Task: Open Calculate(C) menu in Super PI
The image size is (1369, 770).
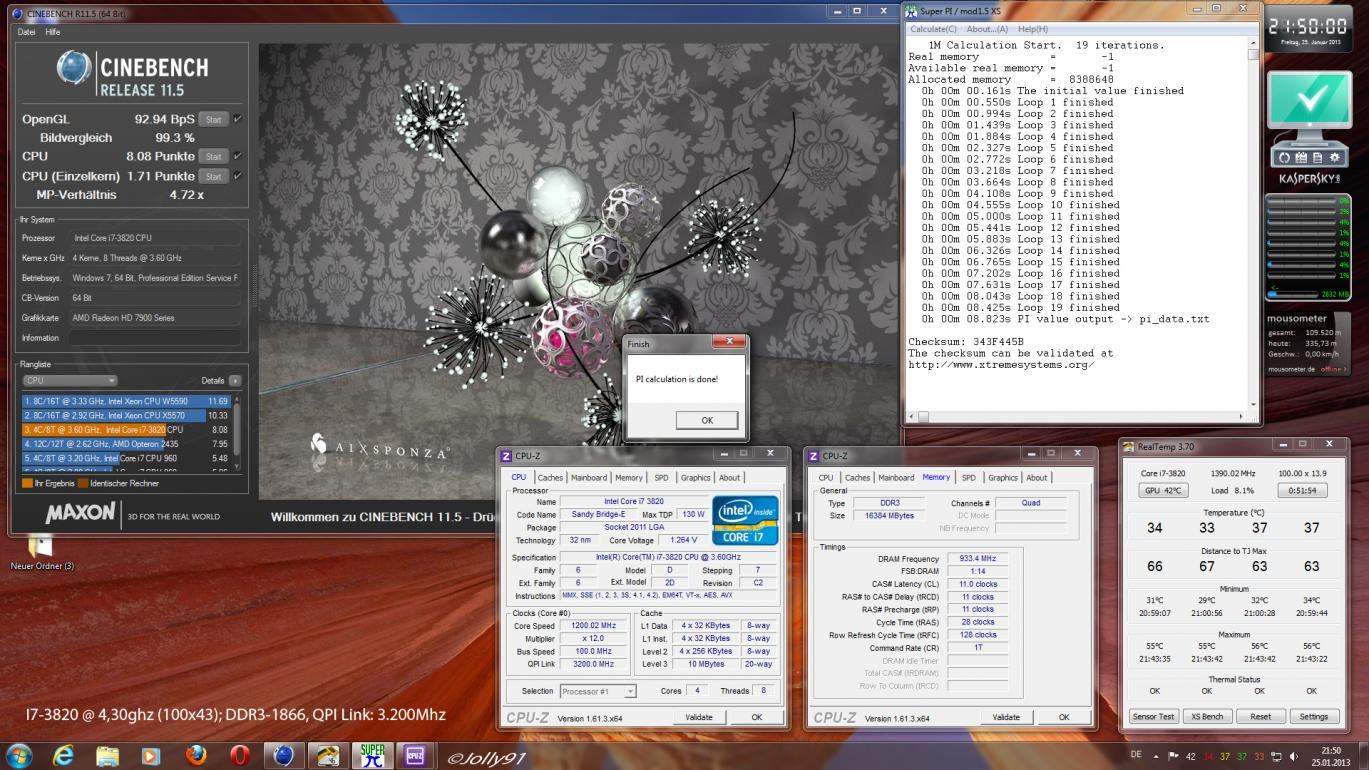Action: point(934,29)
